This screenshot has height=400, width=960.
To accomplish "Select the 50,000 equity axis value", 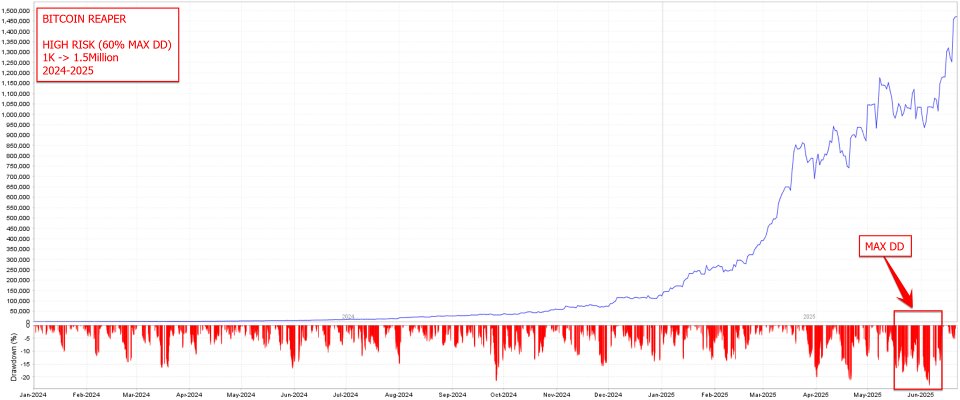I will click(21, 312).
